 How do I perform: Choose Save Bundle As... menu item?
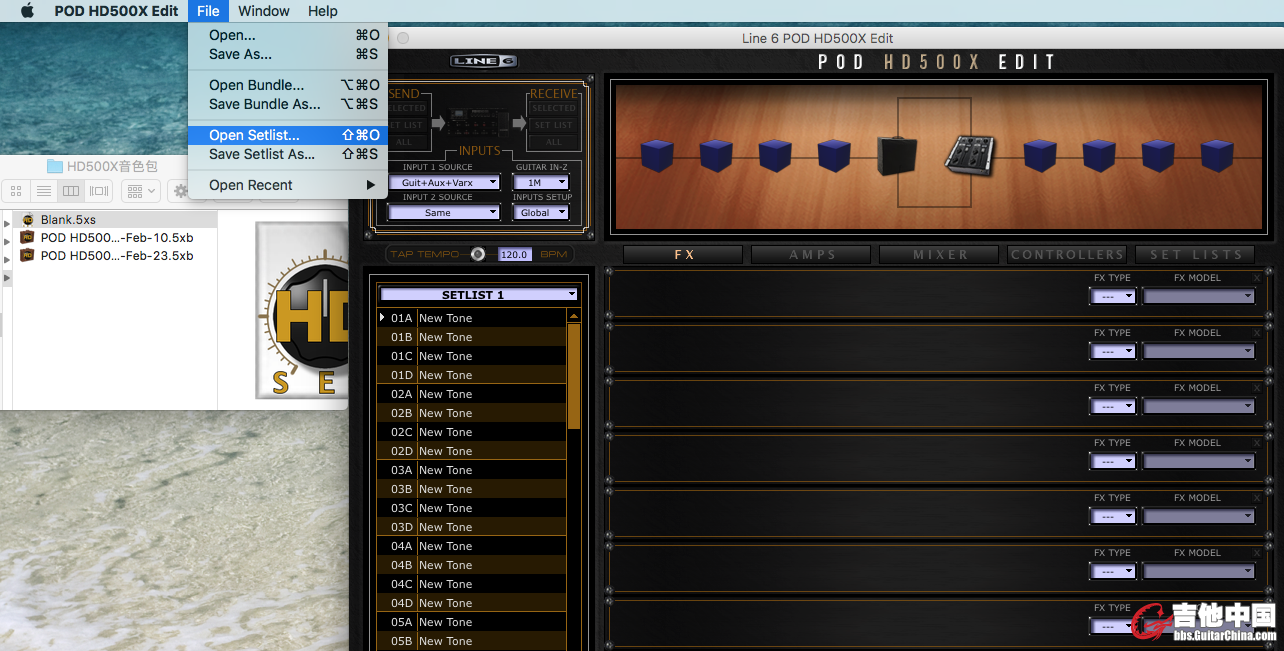pos(288,104)
